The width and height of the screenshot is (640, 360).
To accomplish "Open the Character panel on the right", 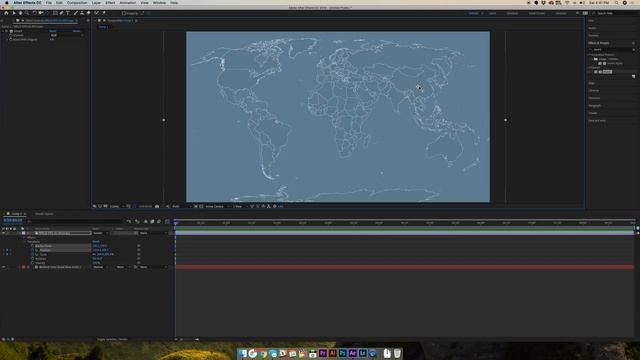I will click(594, 98).
